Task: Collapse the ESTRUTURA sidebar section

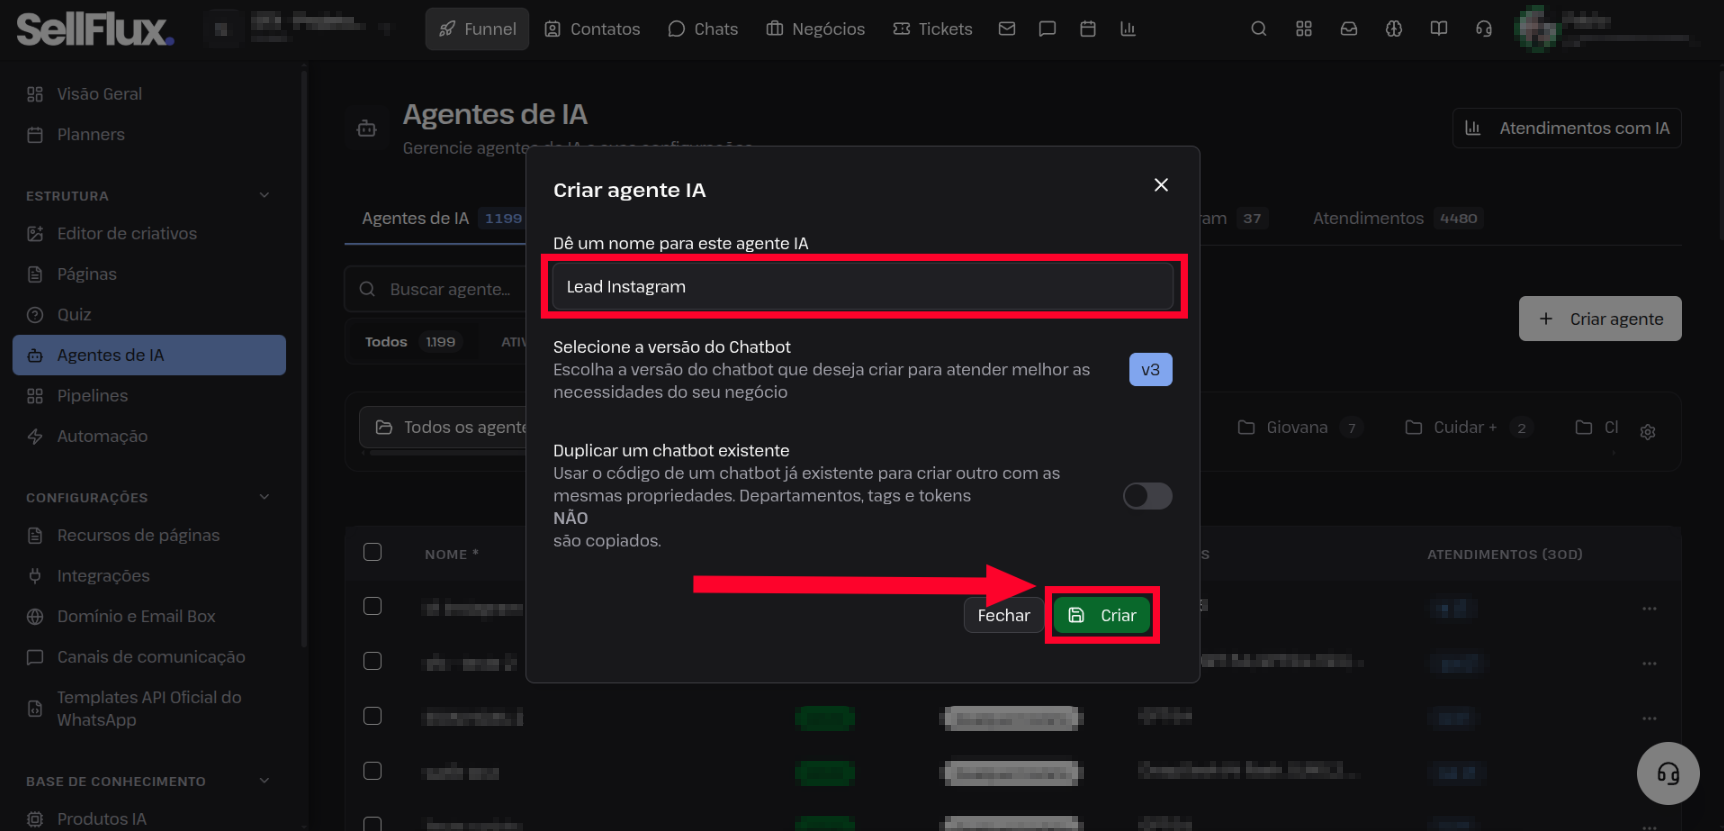Action: point(264,195)
